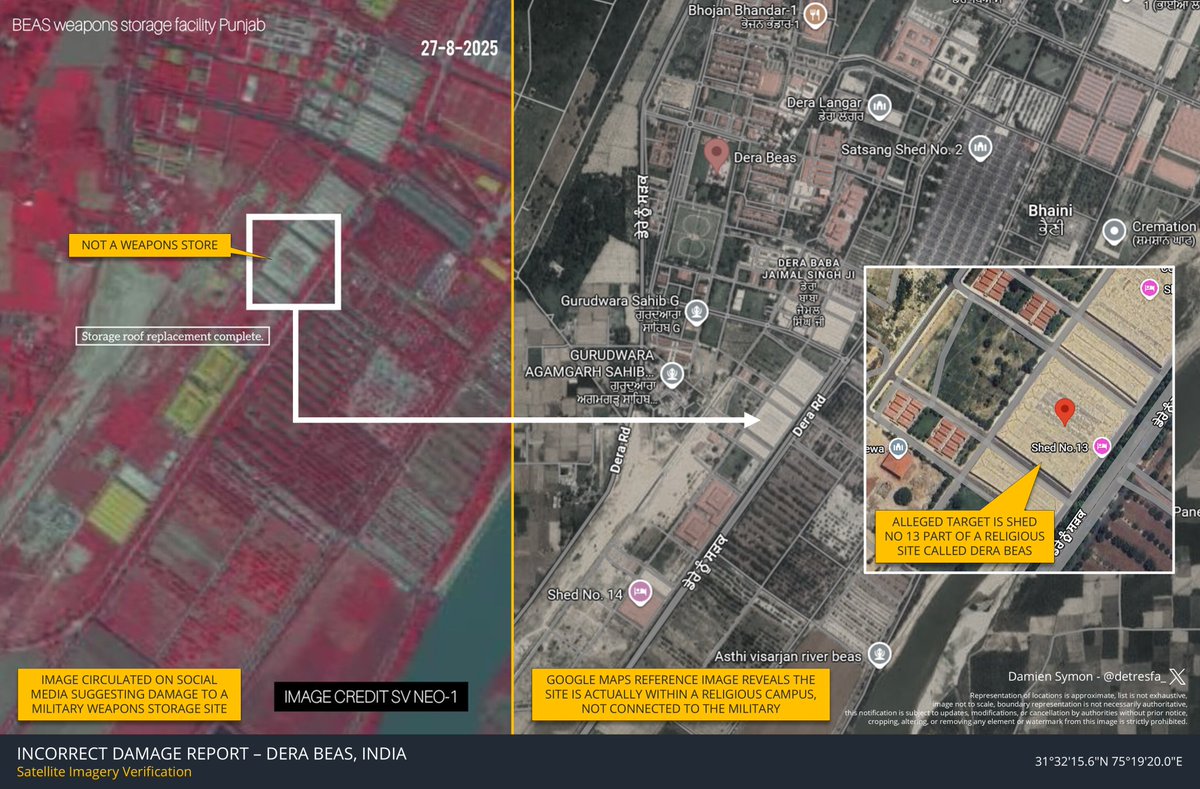
Task: Click the Storage roof replacement complete caption
Action: 173,336
